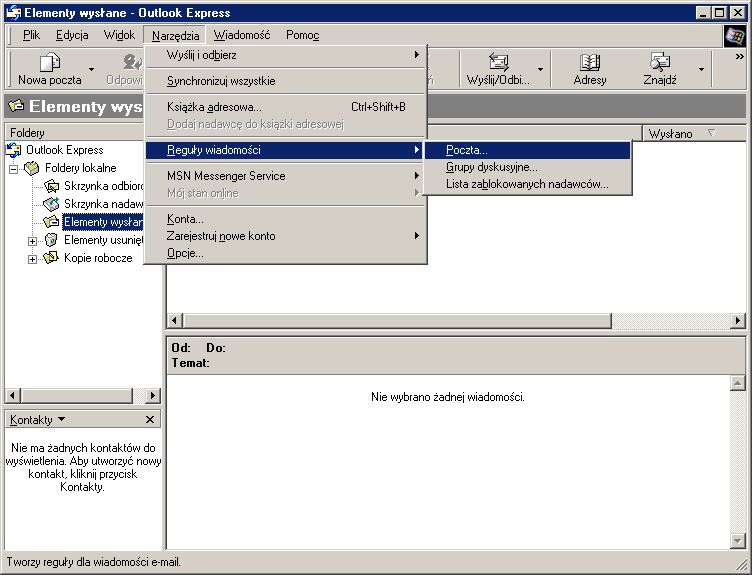
Task: Click the Znajdź find icon
Action: pos(660,62)
